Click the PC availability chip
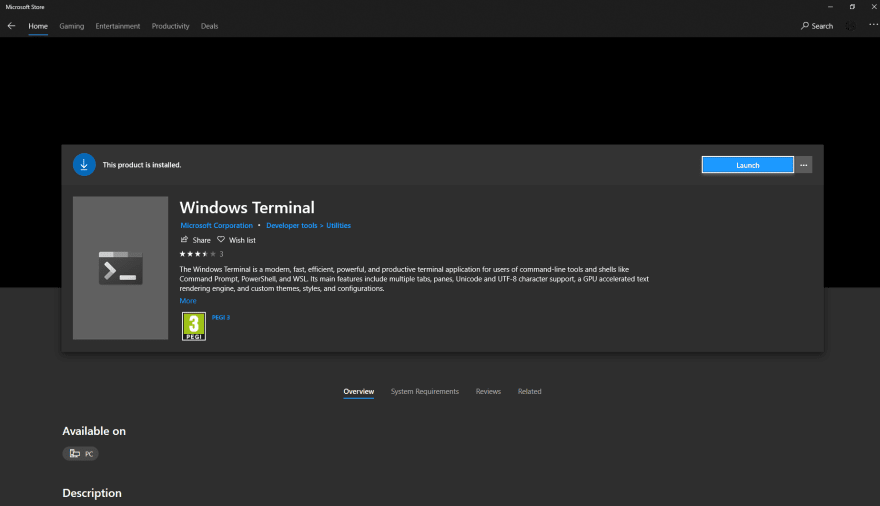Screen dimensions: 880x506 pos(80,453)
